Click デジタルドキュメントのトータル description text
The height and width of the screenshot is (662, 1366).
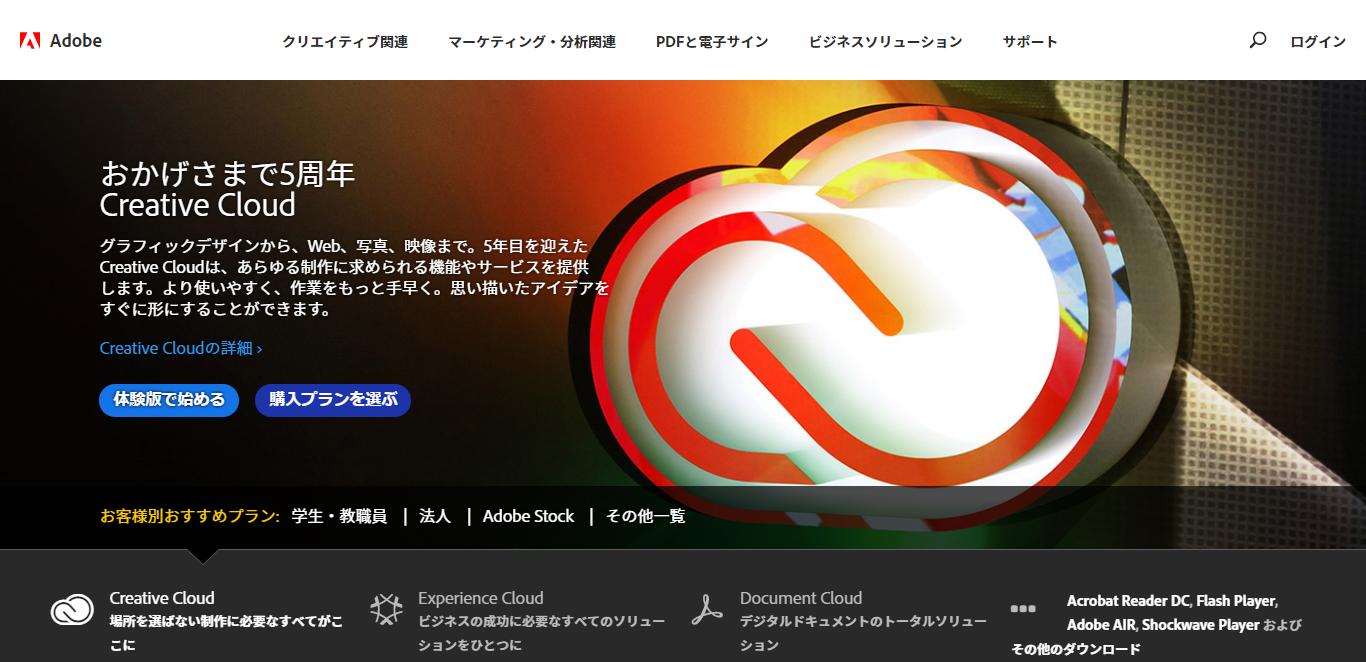(x=863, y=633)
